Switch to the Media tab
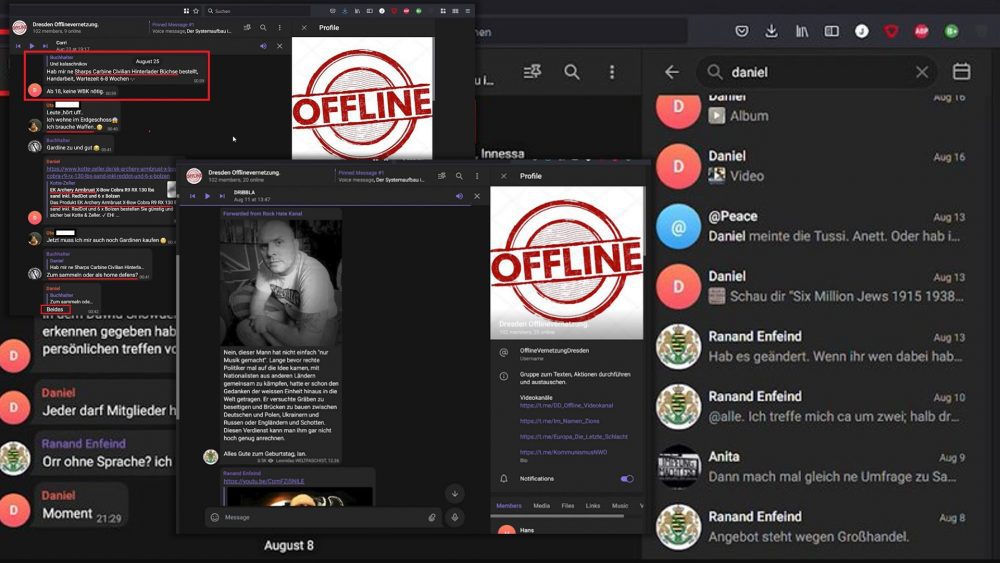The width and height of the screenshot is (1000, 563). coord(541,506)
